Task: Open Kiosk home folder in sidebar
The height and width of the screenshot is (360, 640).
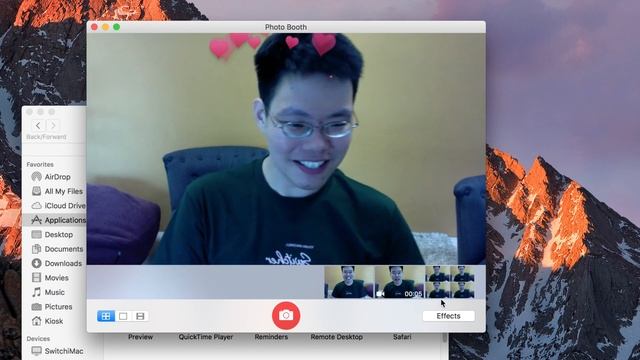Action: point(54,321)
